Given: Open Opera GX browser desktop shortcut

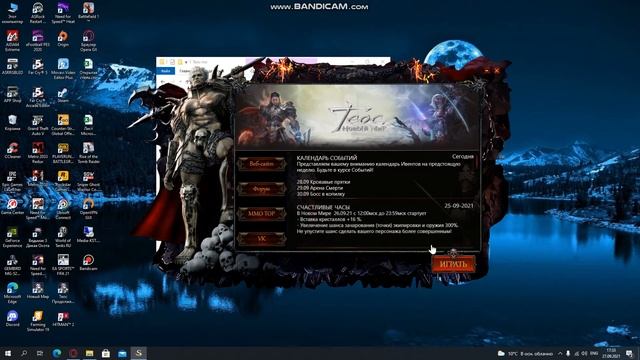Looking at the screenshot, I should 88,41.
